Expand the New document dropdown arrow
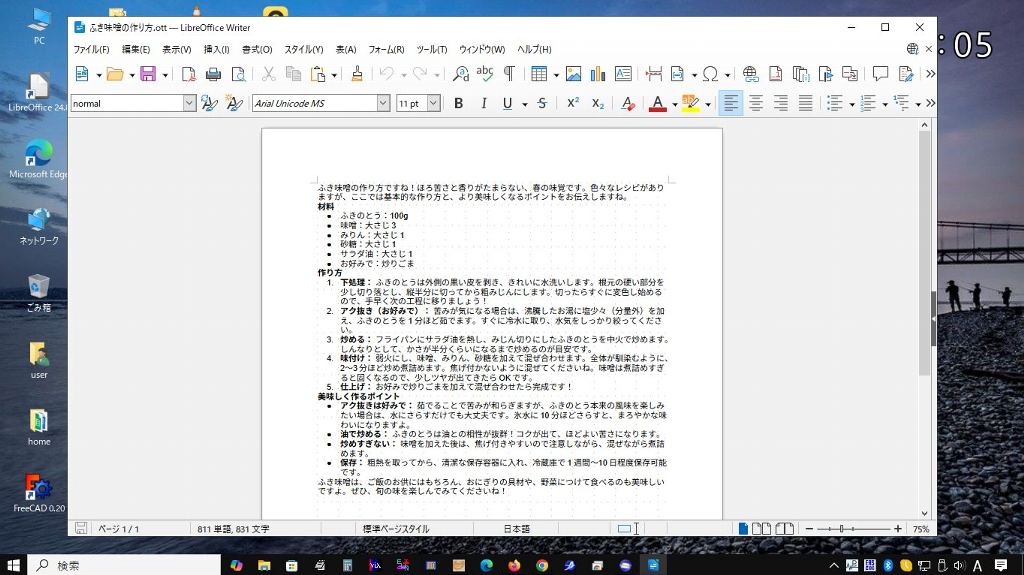 click(x=99, y=74)
